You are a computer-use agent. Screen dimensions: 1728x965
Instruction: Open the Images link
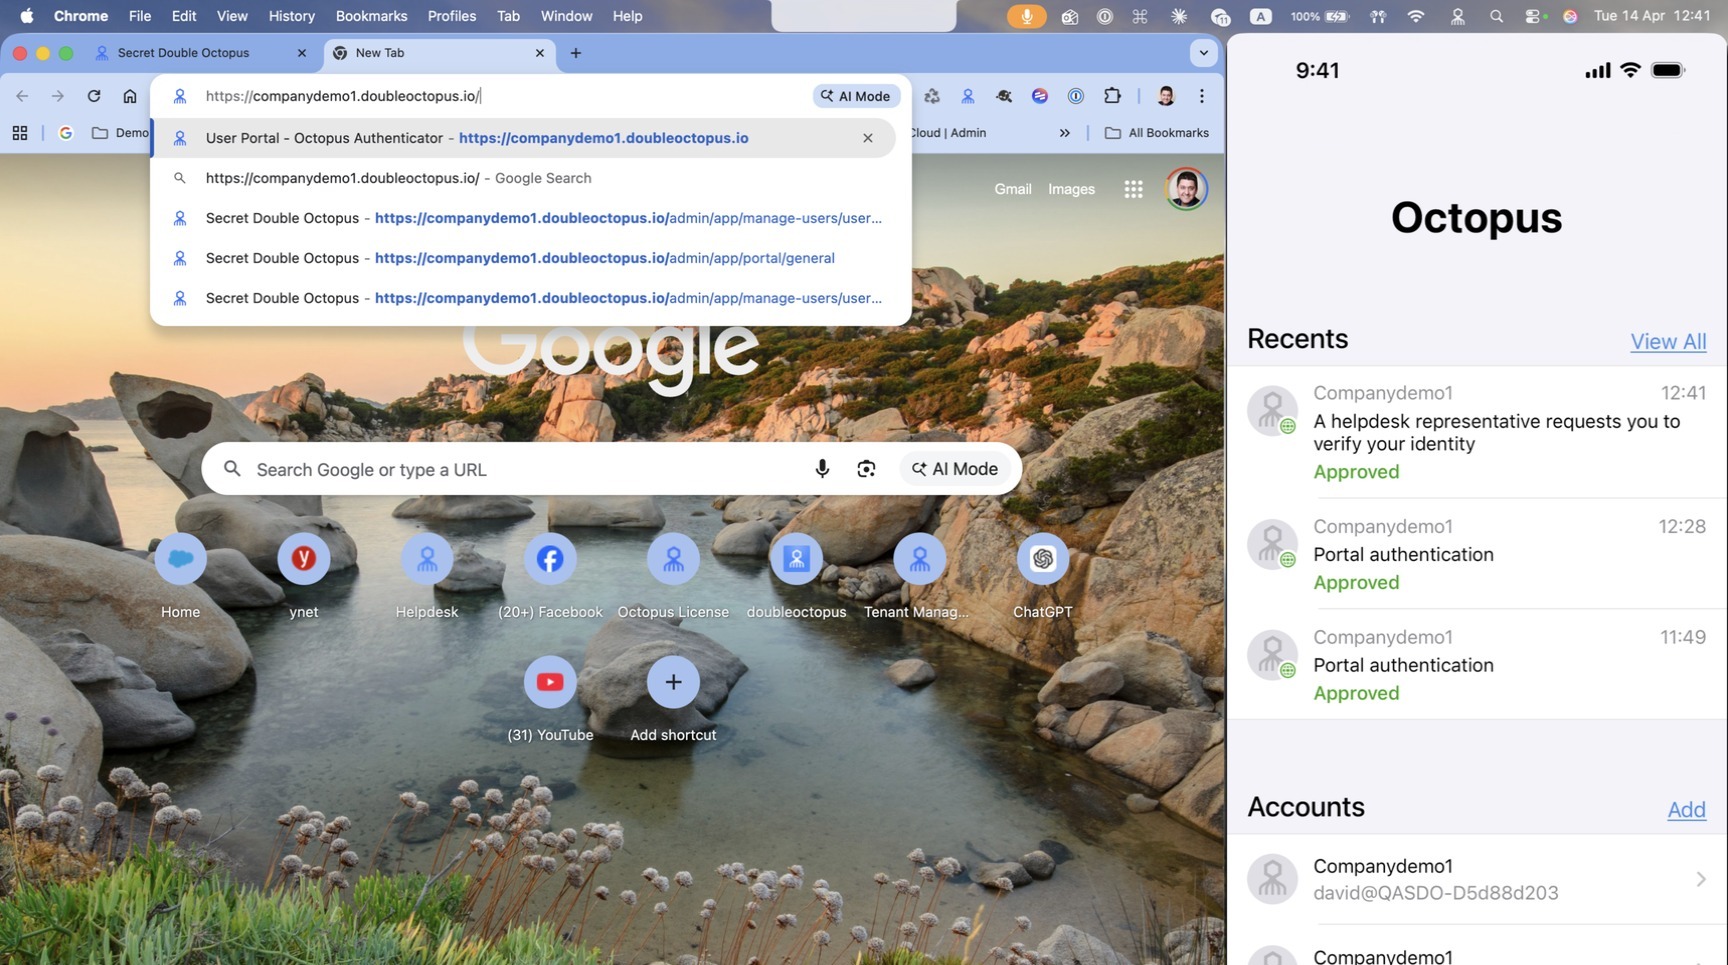[1071, 189]
